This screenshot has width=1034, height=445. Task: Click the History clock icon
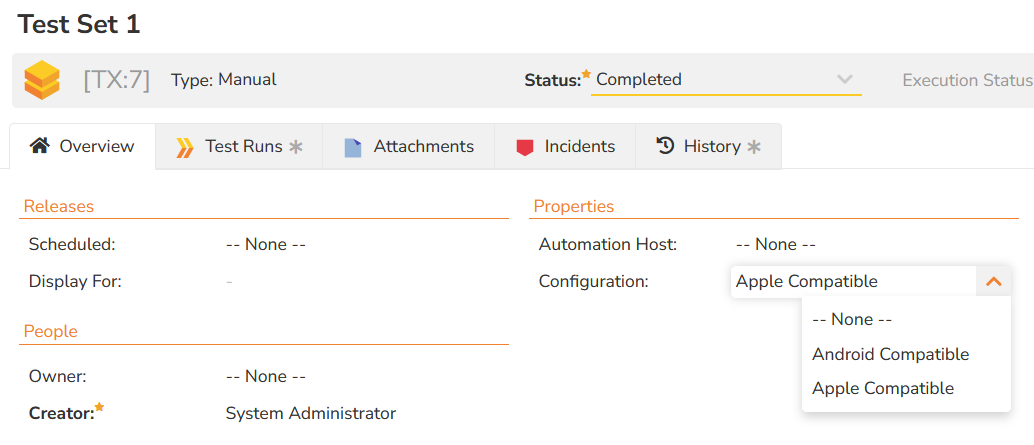(x=665, y=146)
